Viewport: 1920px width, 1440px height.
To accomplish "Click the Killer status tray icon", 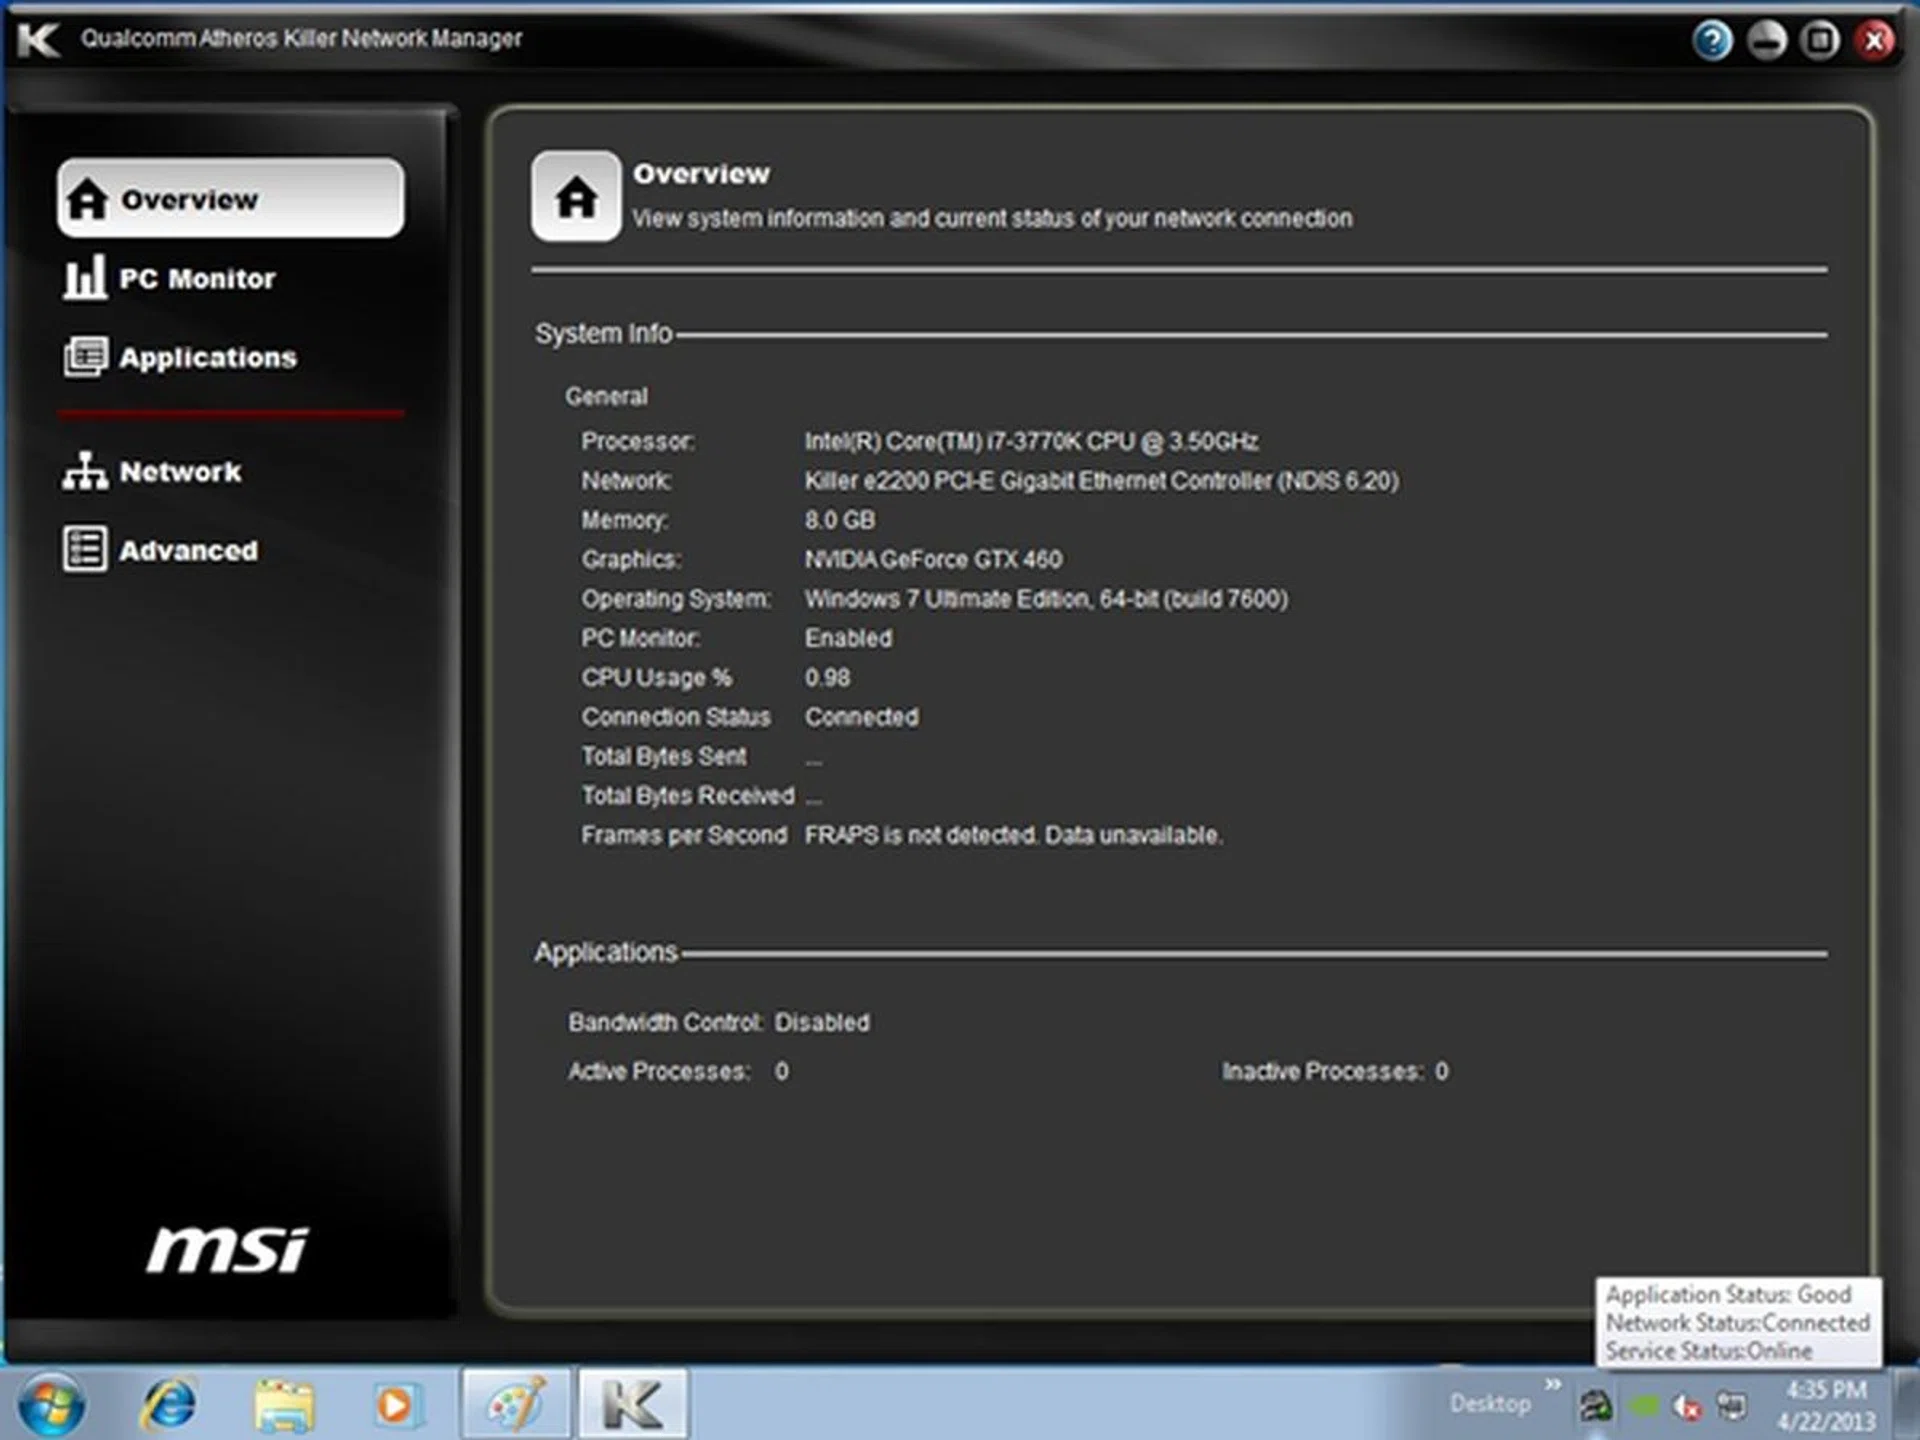I will 1596,1407.
